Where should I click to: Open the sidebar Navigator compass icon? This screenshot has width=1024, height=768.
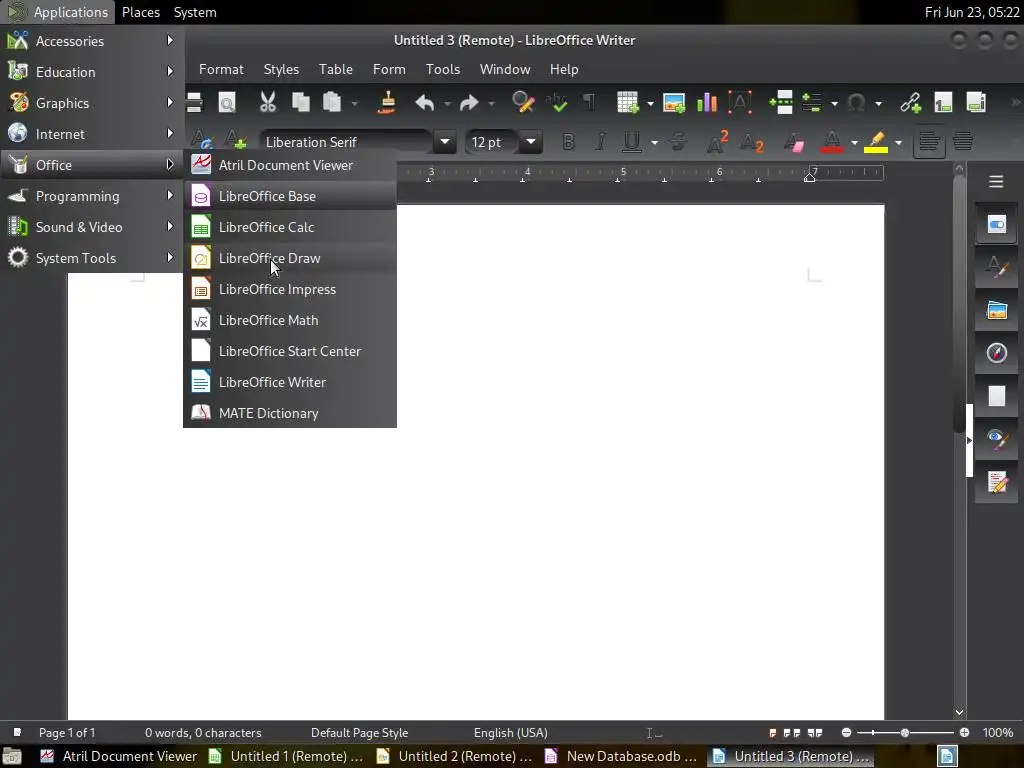tap(996, 353)
